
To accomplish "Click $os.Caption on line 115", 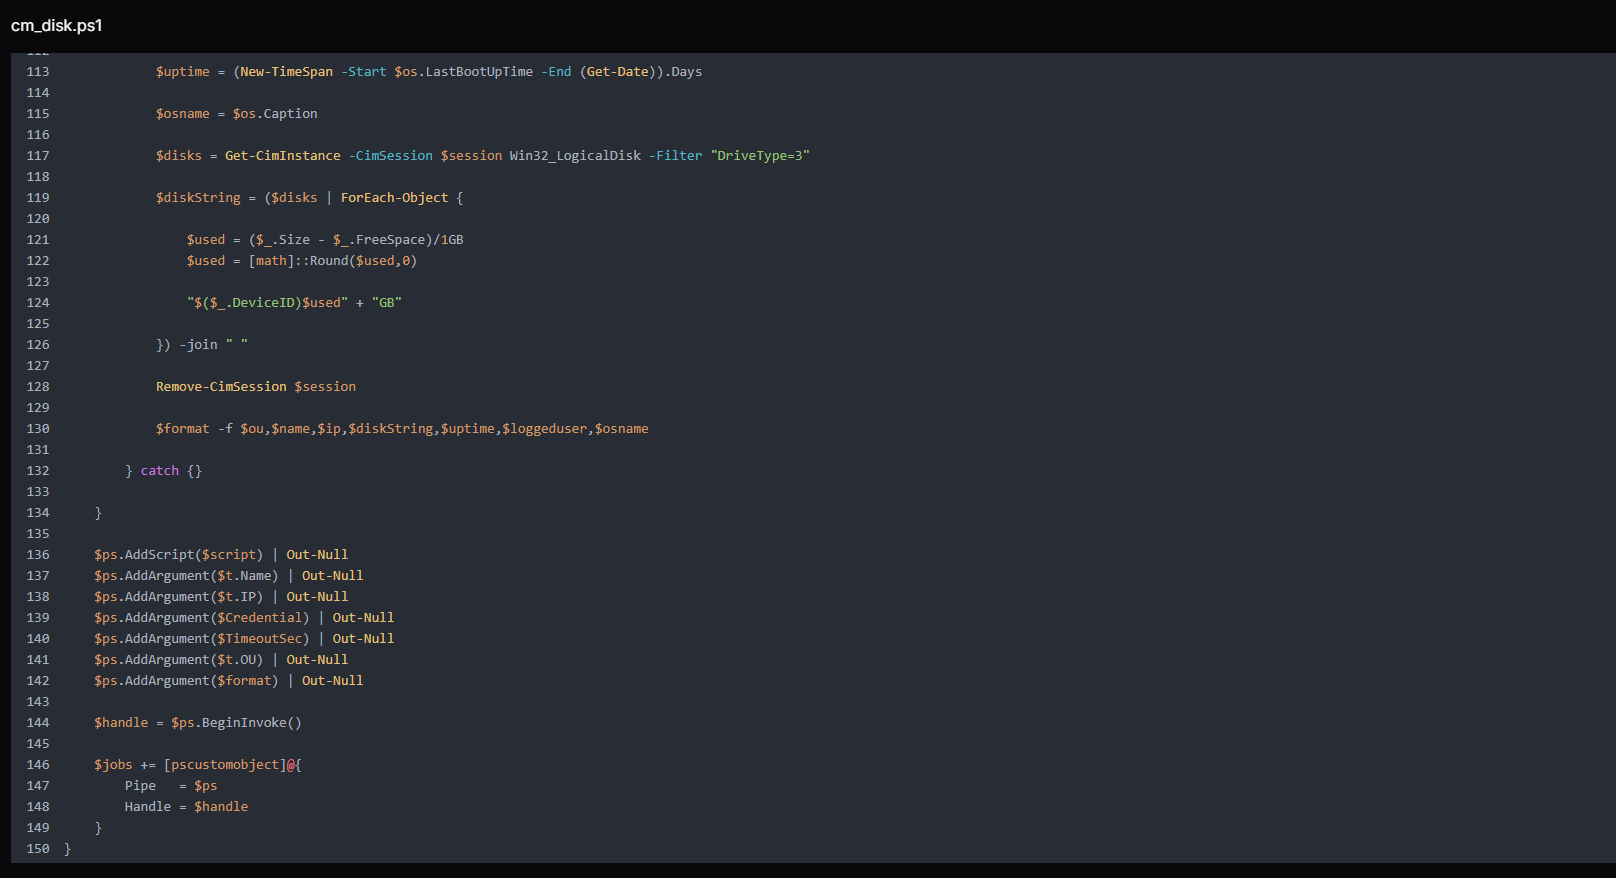I will [275, 114].
